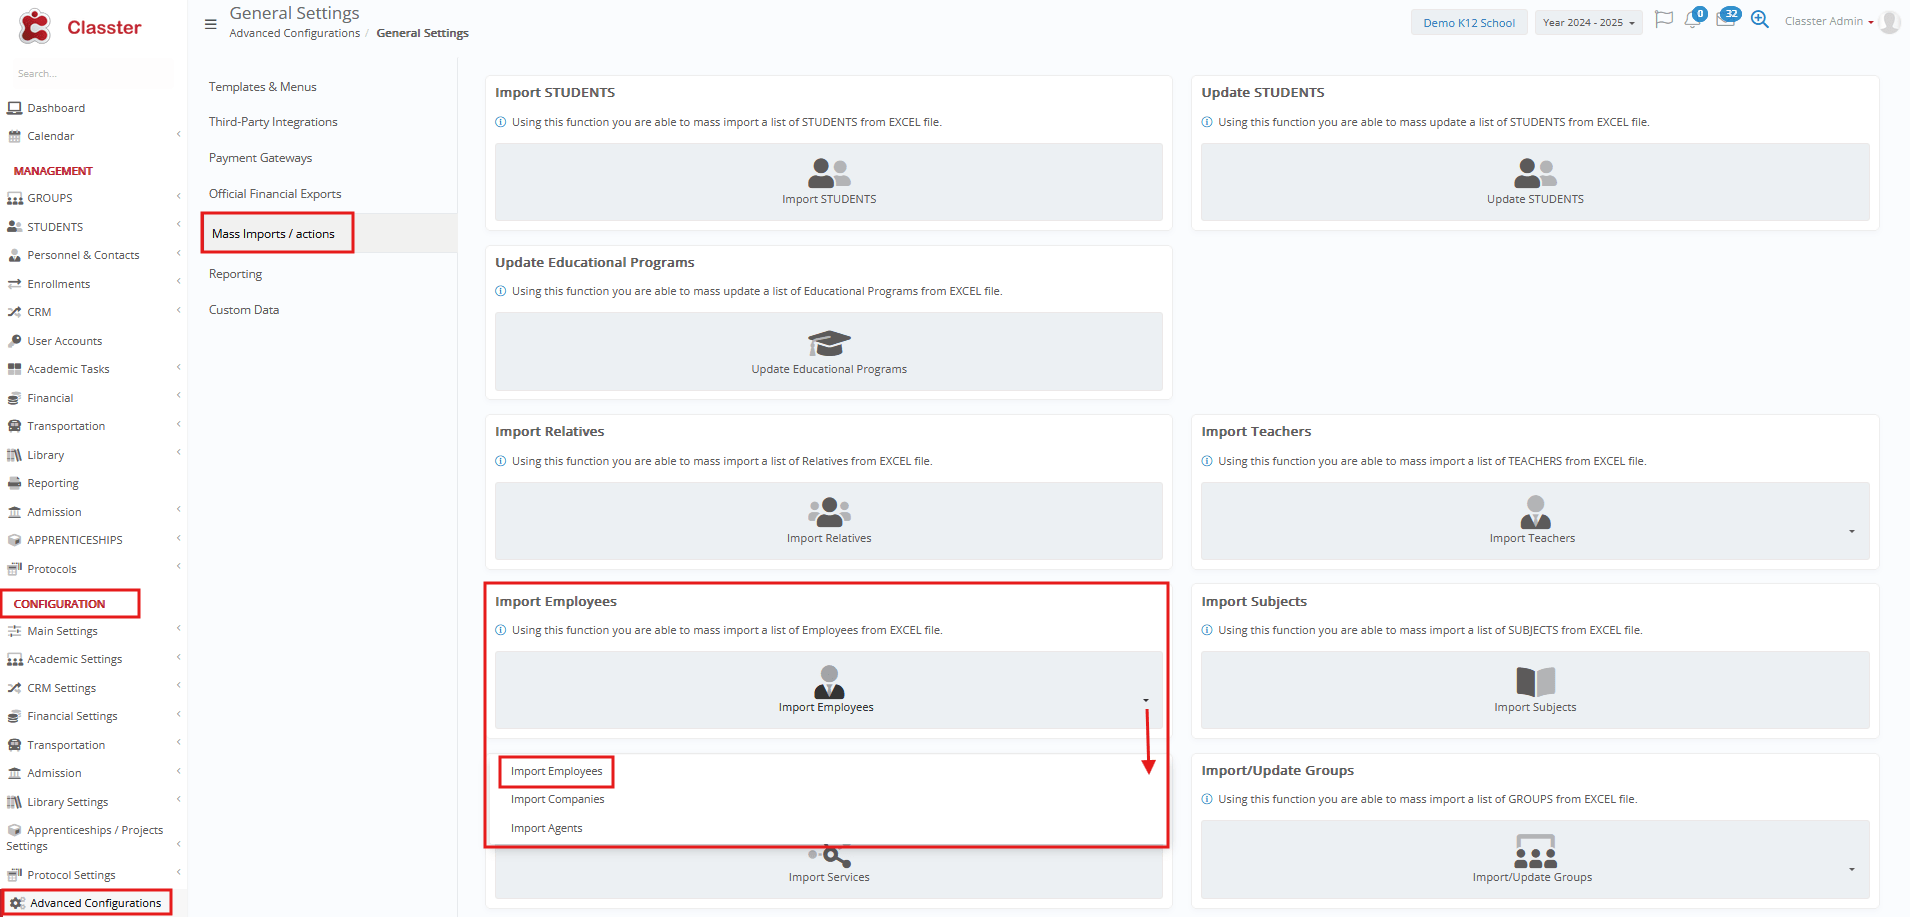Click the Update Educational Programs graduation cap icon
This screenshot has width=1910, height=917.
coord(828,343)
